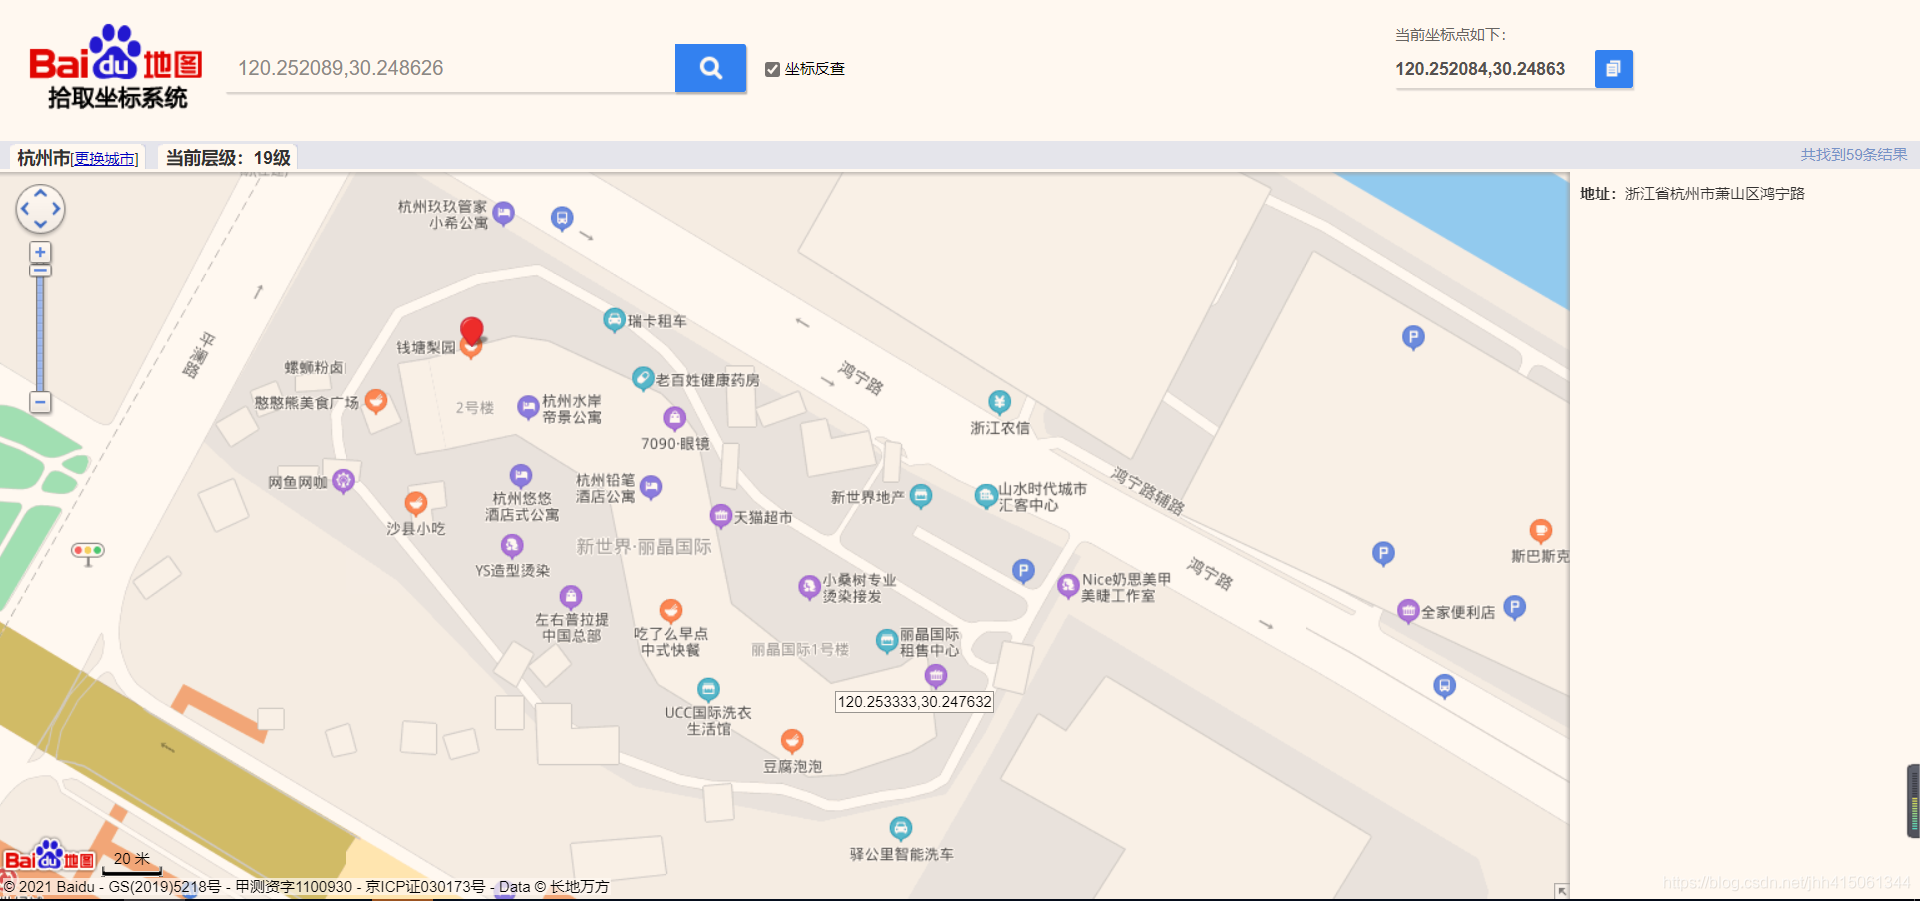Image resolution: width=1920 pixels, height=901 pixels.
Task: Click the map zoom-in plus button
Action: pos(40,252)
